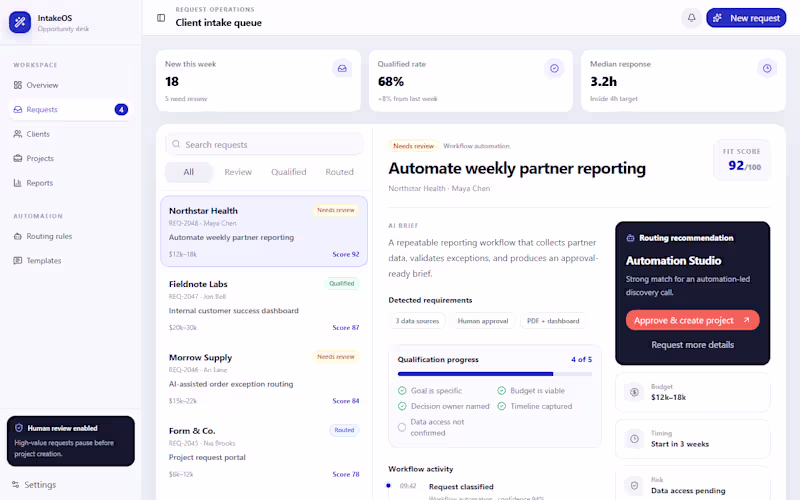
Task: Click the Routing recommendation icon
Action: [631, 238]
